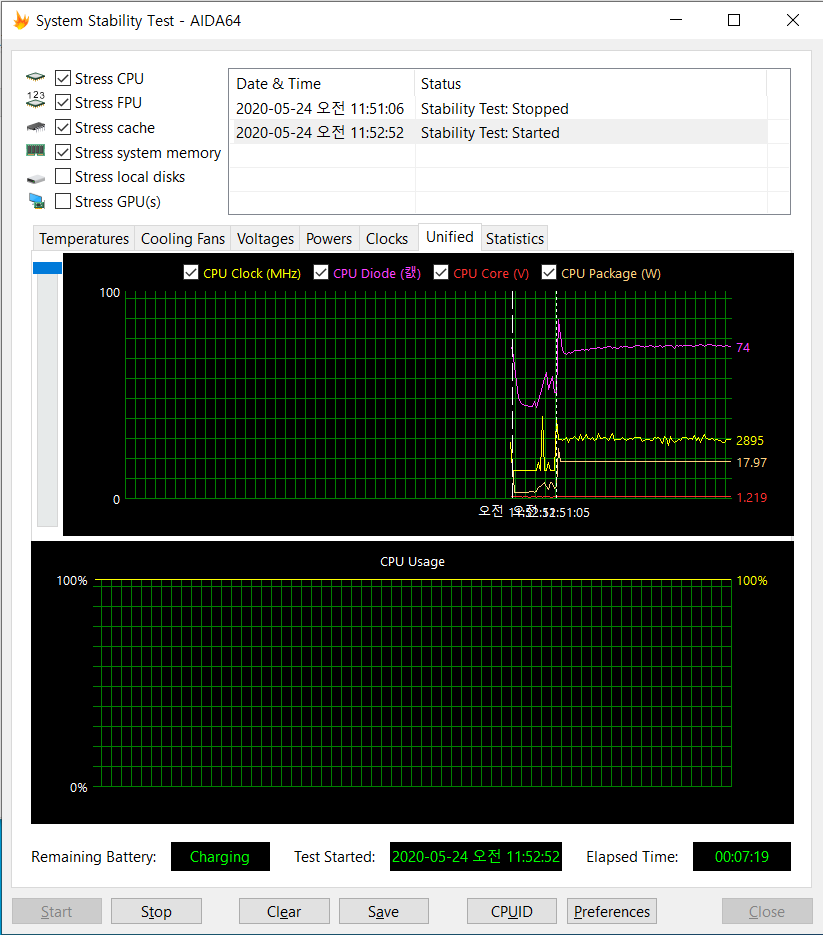
Task: Enable the Stress local disks checkbox
Action: tap(63, 177)
